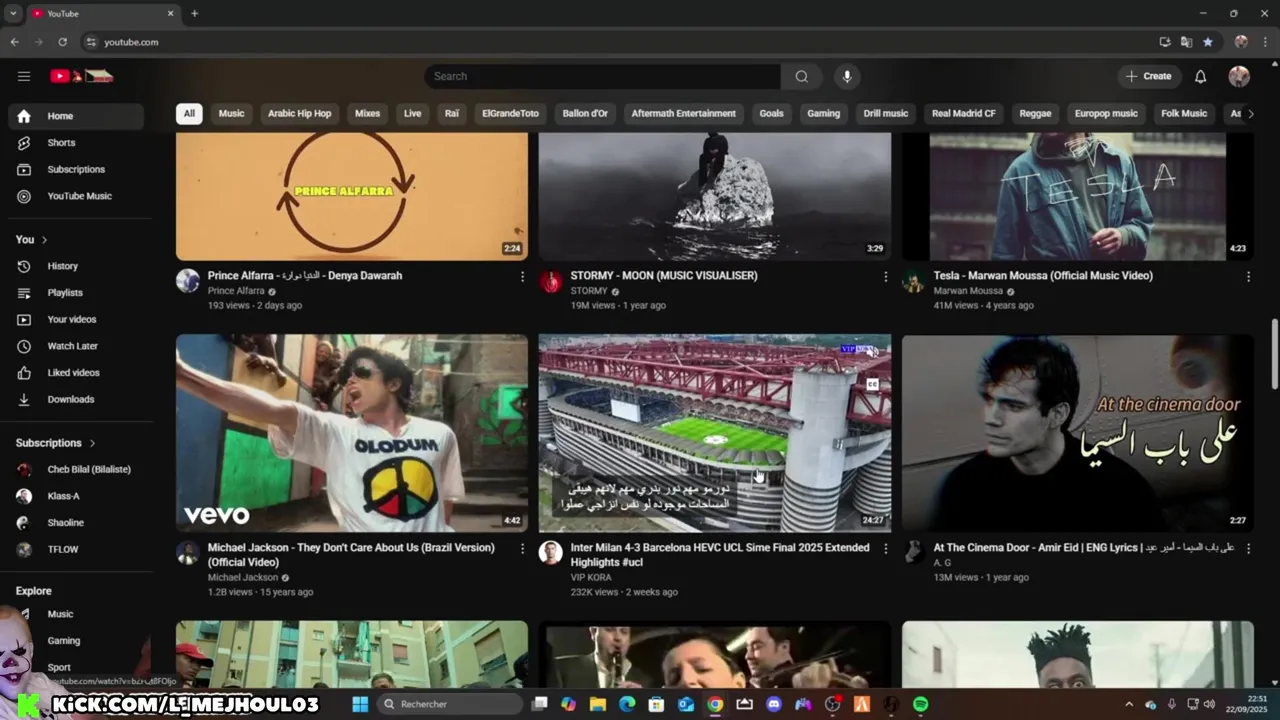Open the STORMY - MOON video title
The height and width of the screenshot is (720, 1280).
click(x=664, y=275)
